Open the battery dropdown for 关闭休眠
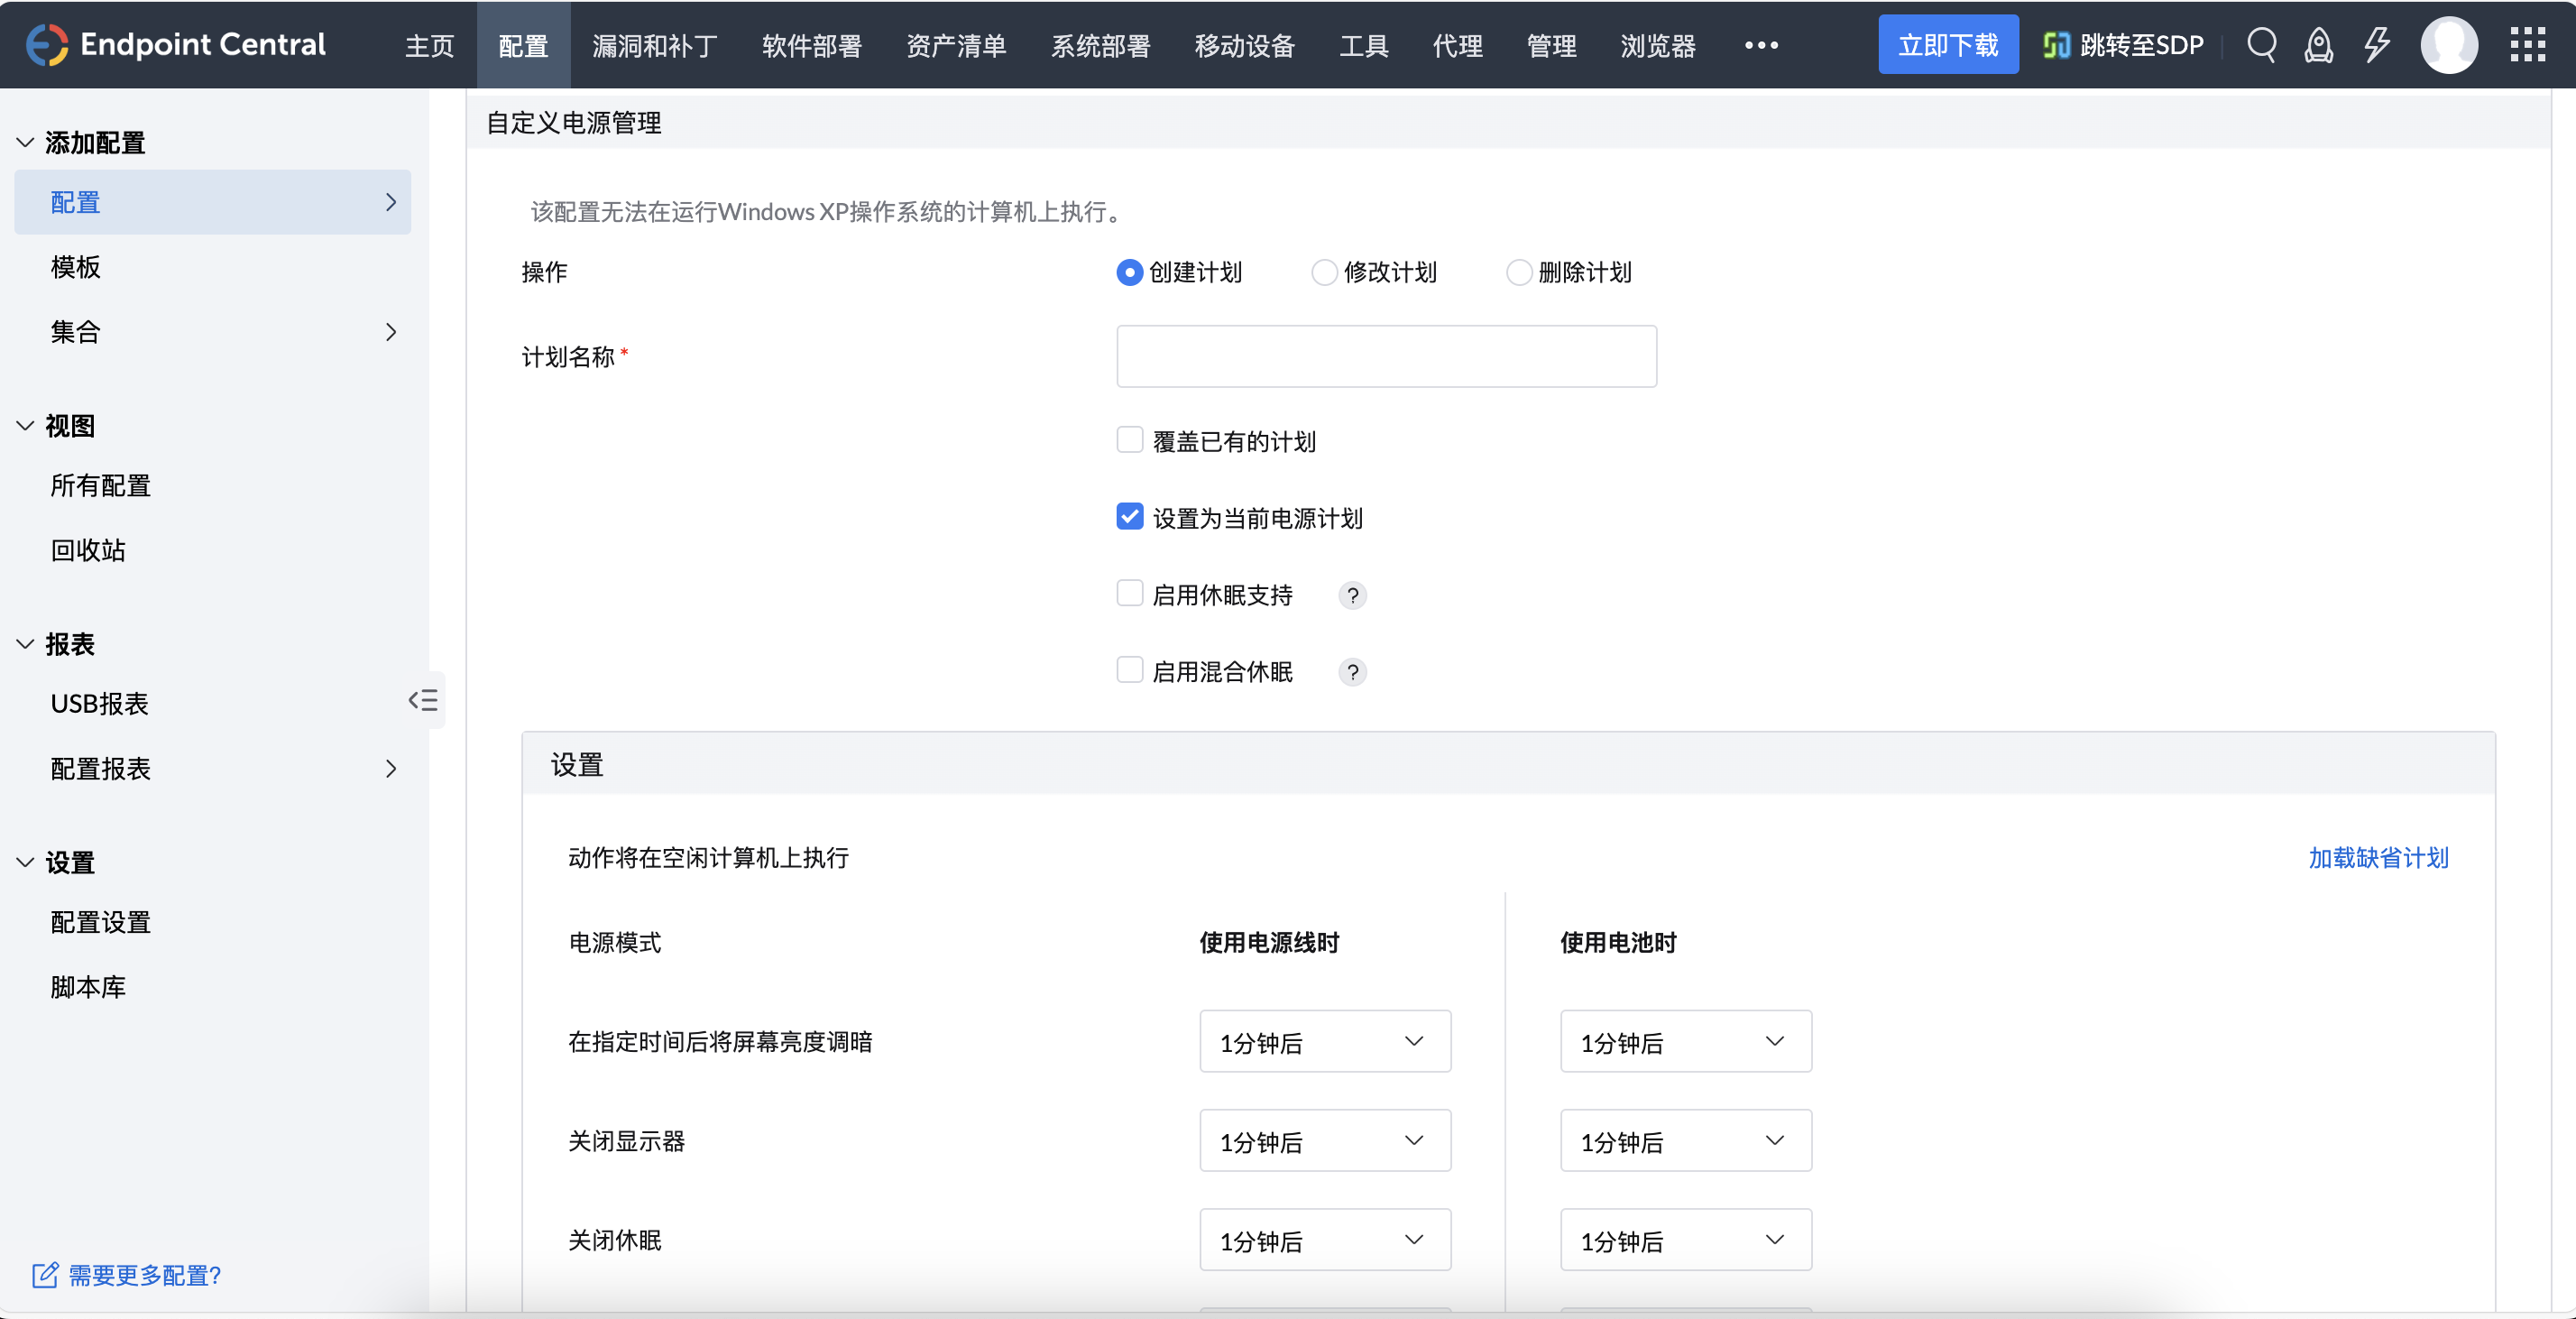This screenshot has height=1319, width=2576. pyautogui.click(x=1684, y=1240)
